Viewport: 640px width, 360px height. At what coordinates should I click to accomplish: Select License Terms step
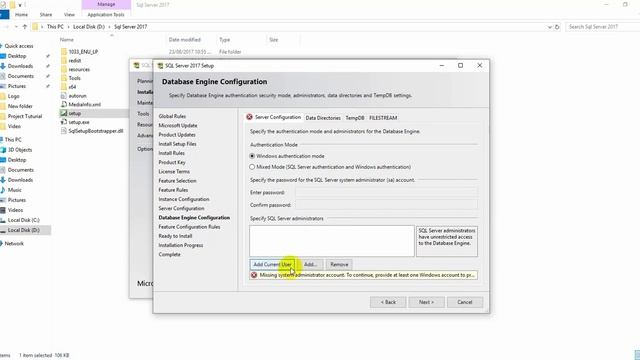pos(174,171)
